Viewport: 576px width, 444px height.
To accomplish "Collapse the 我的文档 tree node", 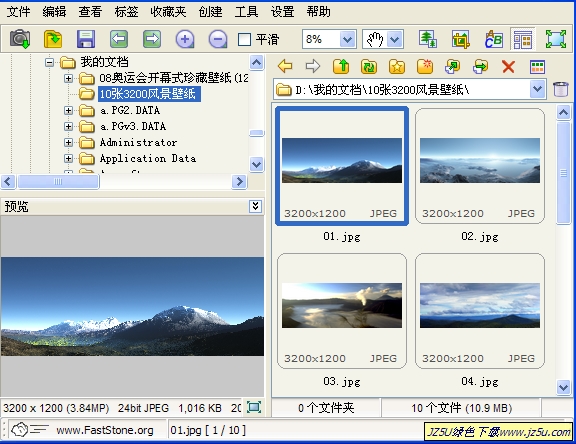I will (x=49, y=62).
